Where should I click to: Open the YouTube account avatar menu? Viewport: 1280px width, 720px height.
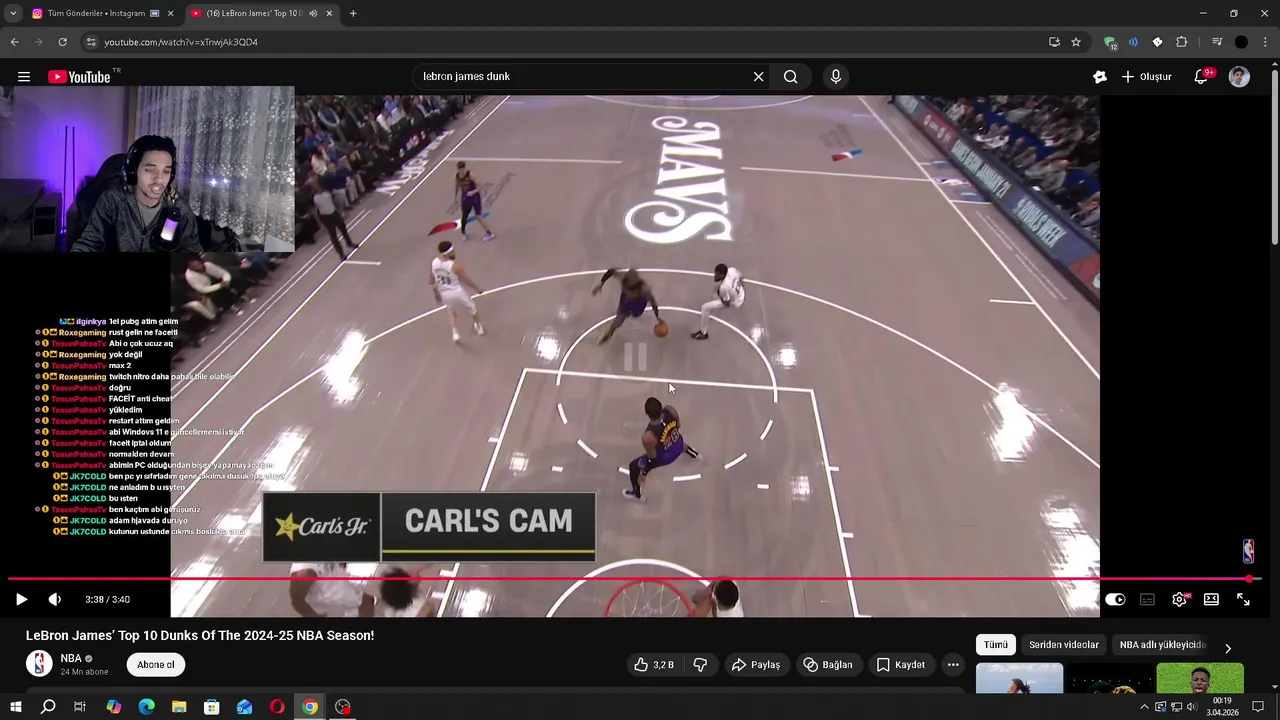[x=1239, y=77]
